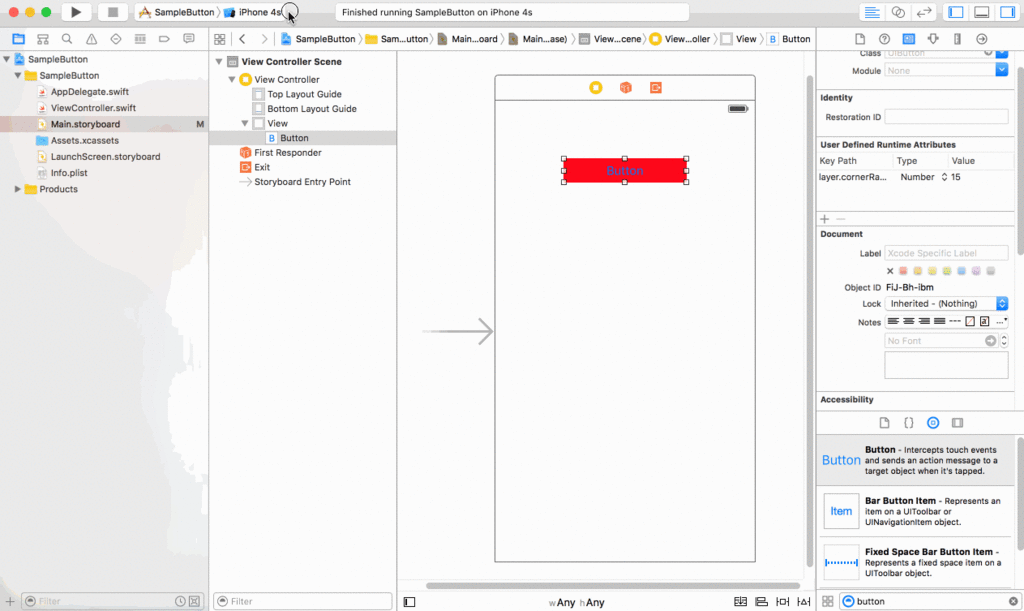Open the Module dropdown
This screenshot has width=1024, height=611.
tap(1002, 70)
